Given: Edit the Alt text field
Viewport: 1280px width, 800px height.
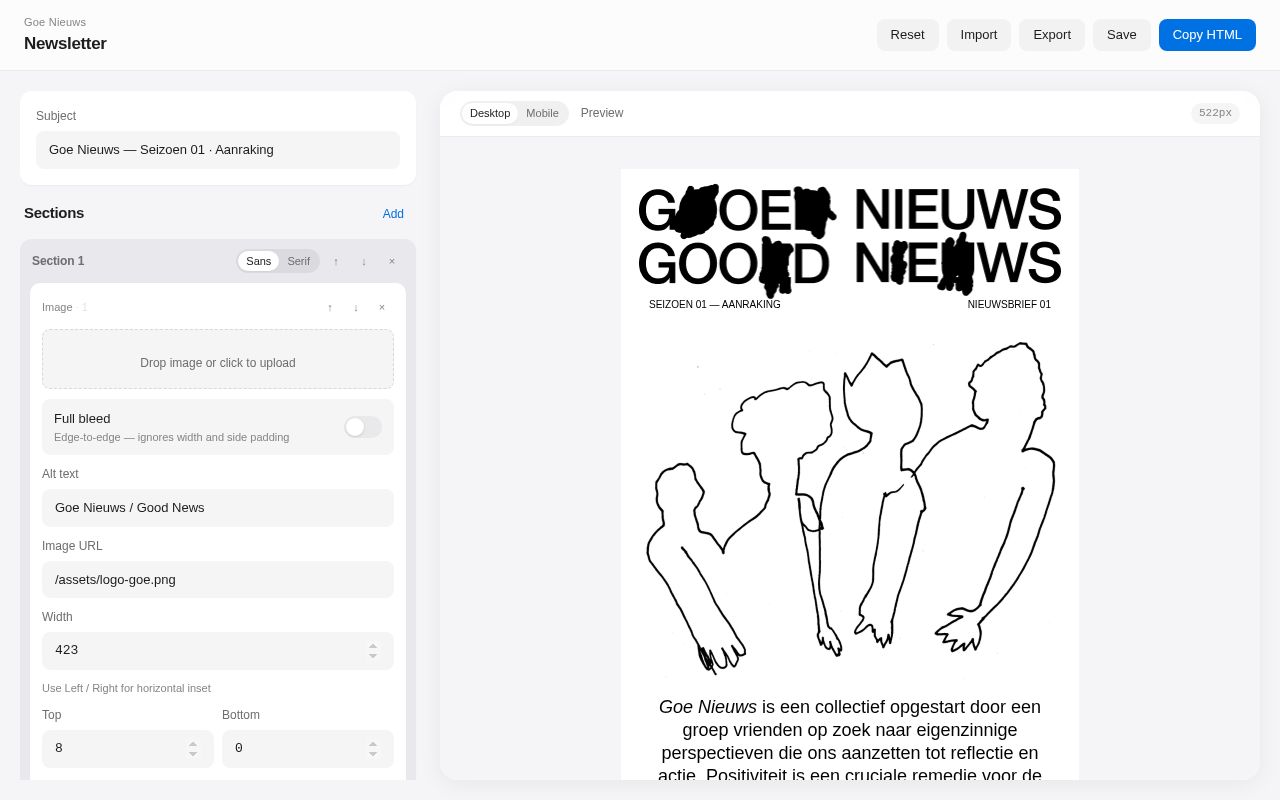Looking at the screenshot, I should pyautogui.click(x=218, y=508).
